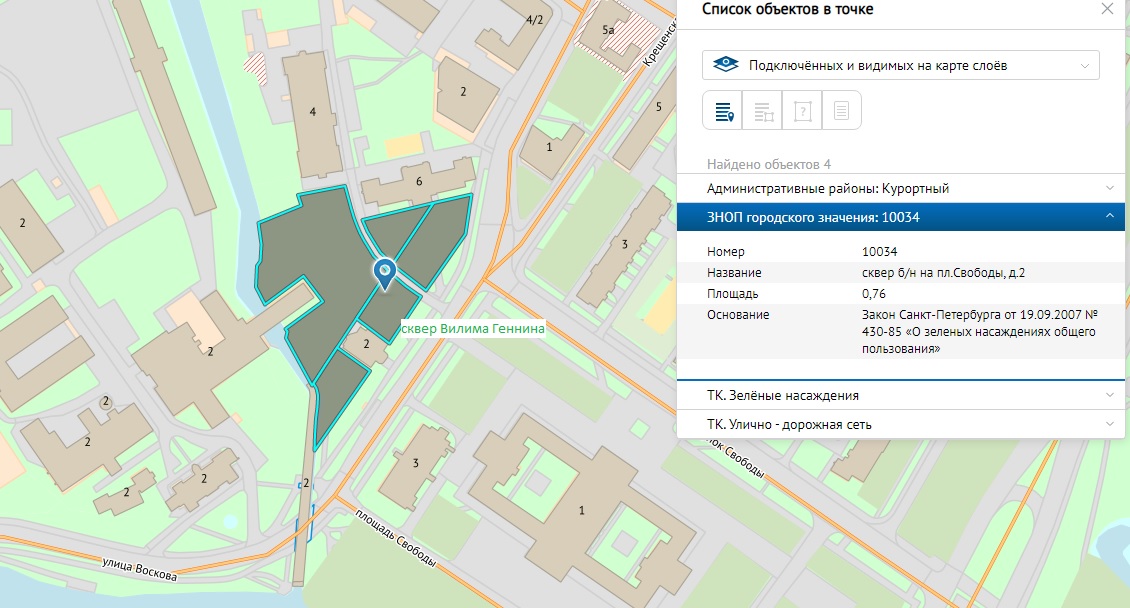This screenshot has width=1130, height=608.
Task: Select the objects-in-area list icon
Action: pos(762,111)
